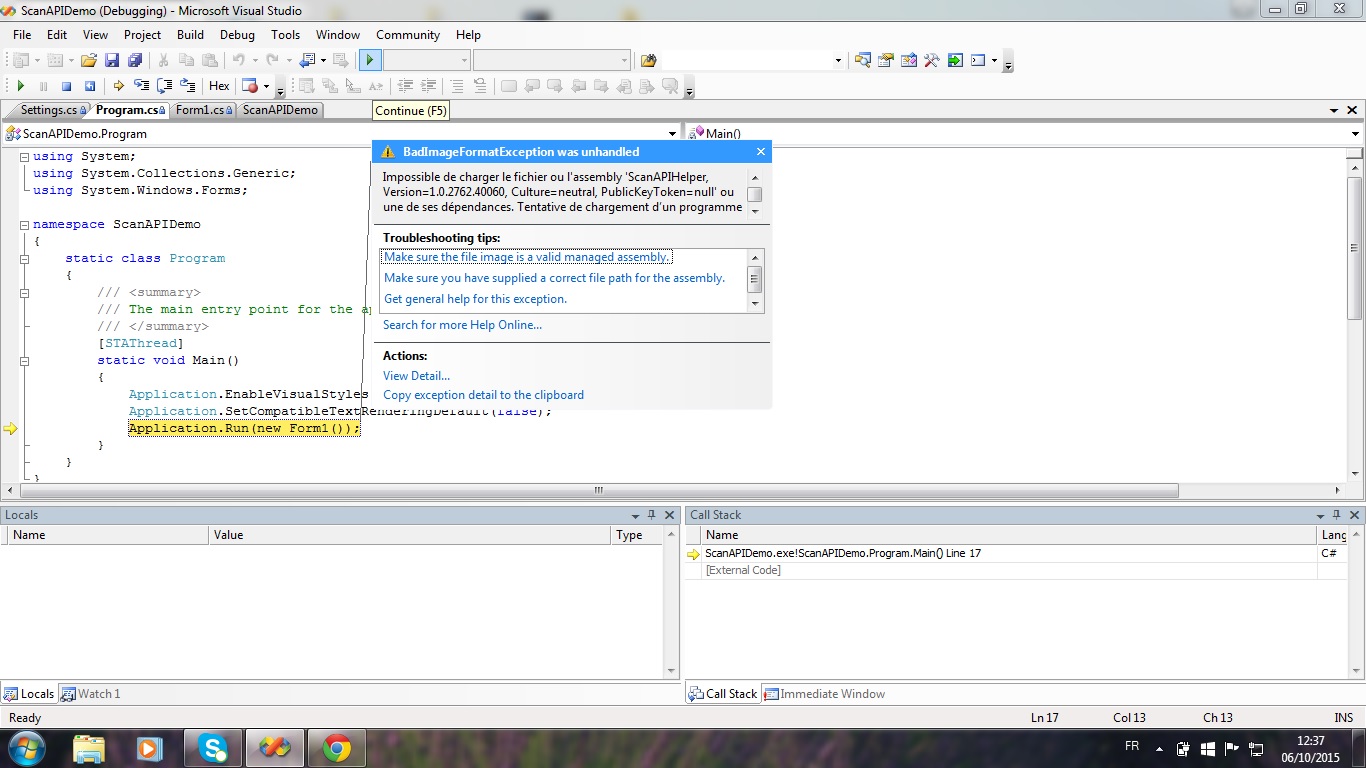Viewport: 1366px width, 768px height.
Task: Open the Command Window icon dropdown arrow
Action: point(994,61)
